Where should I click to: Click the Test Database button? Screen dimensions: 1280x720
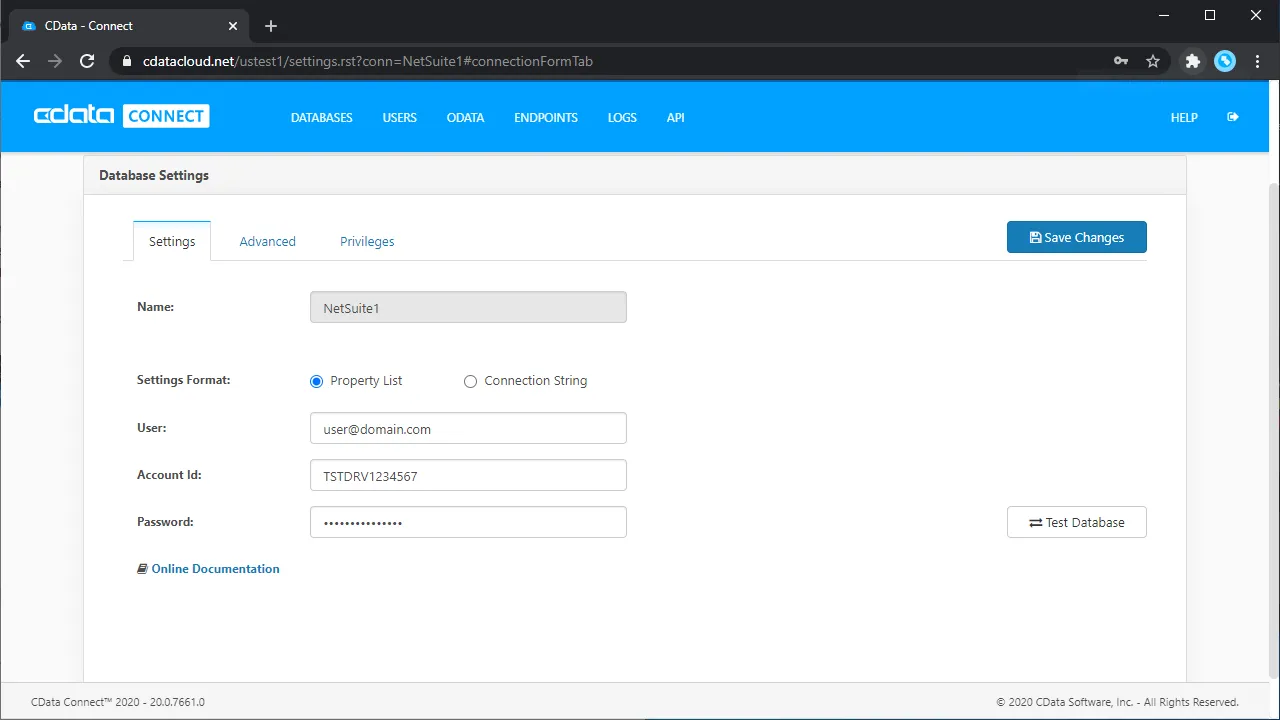1077,522
